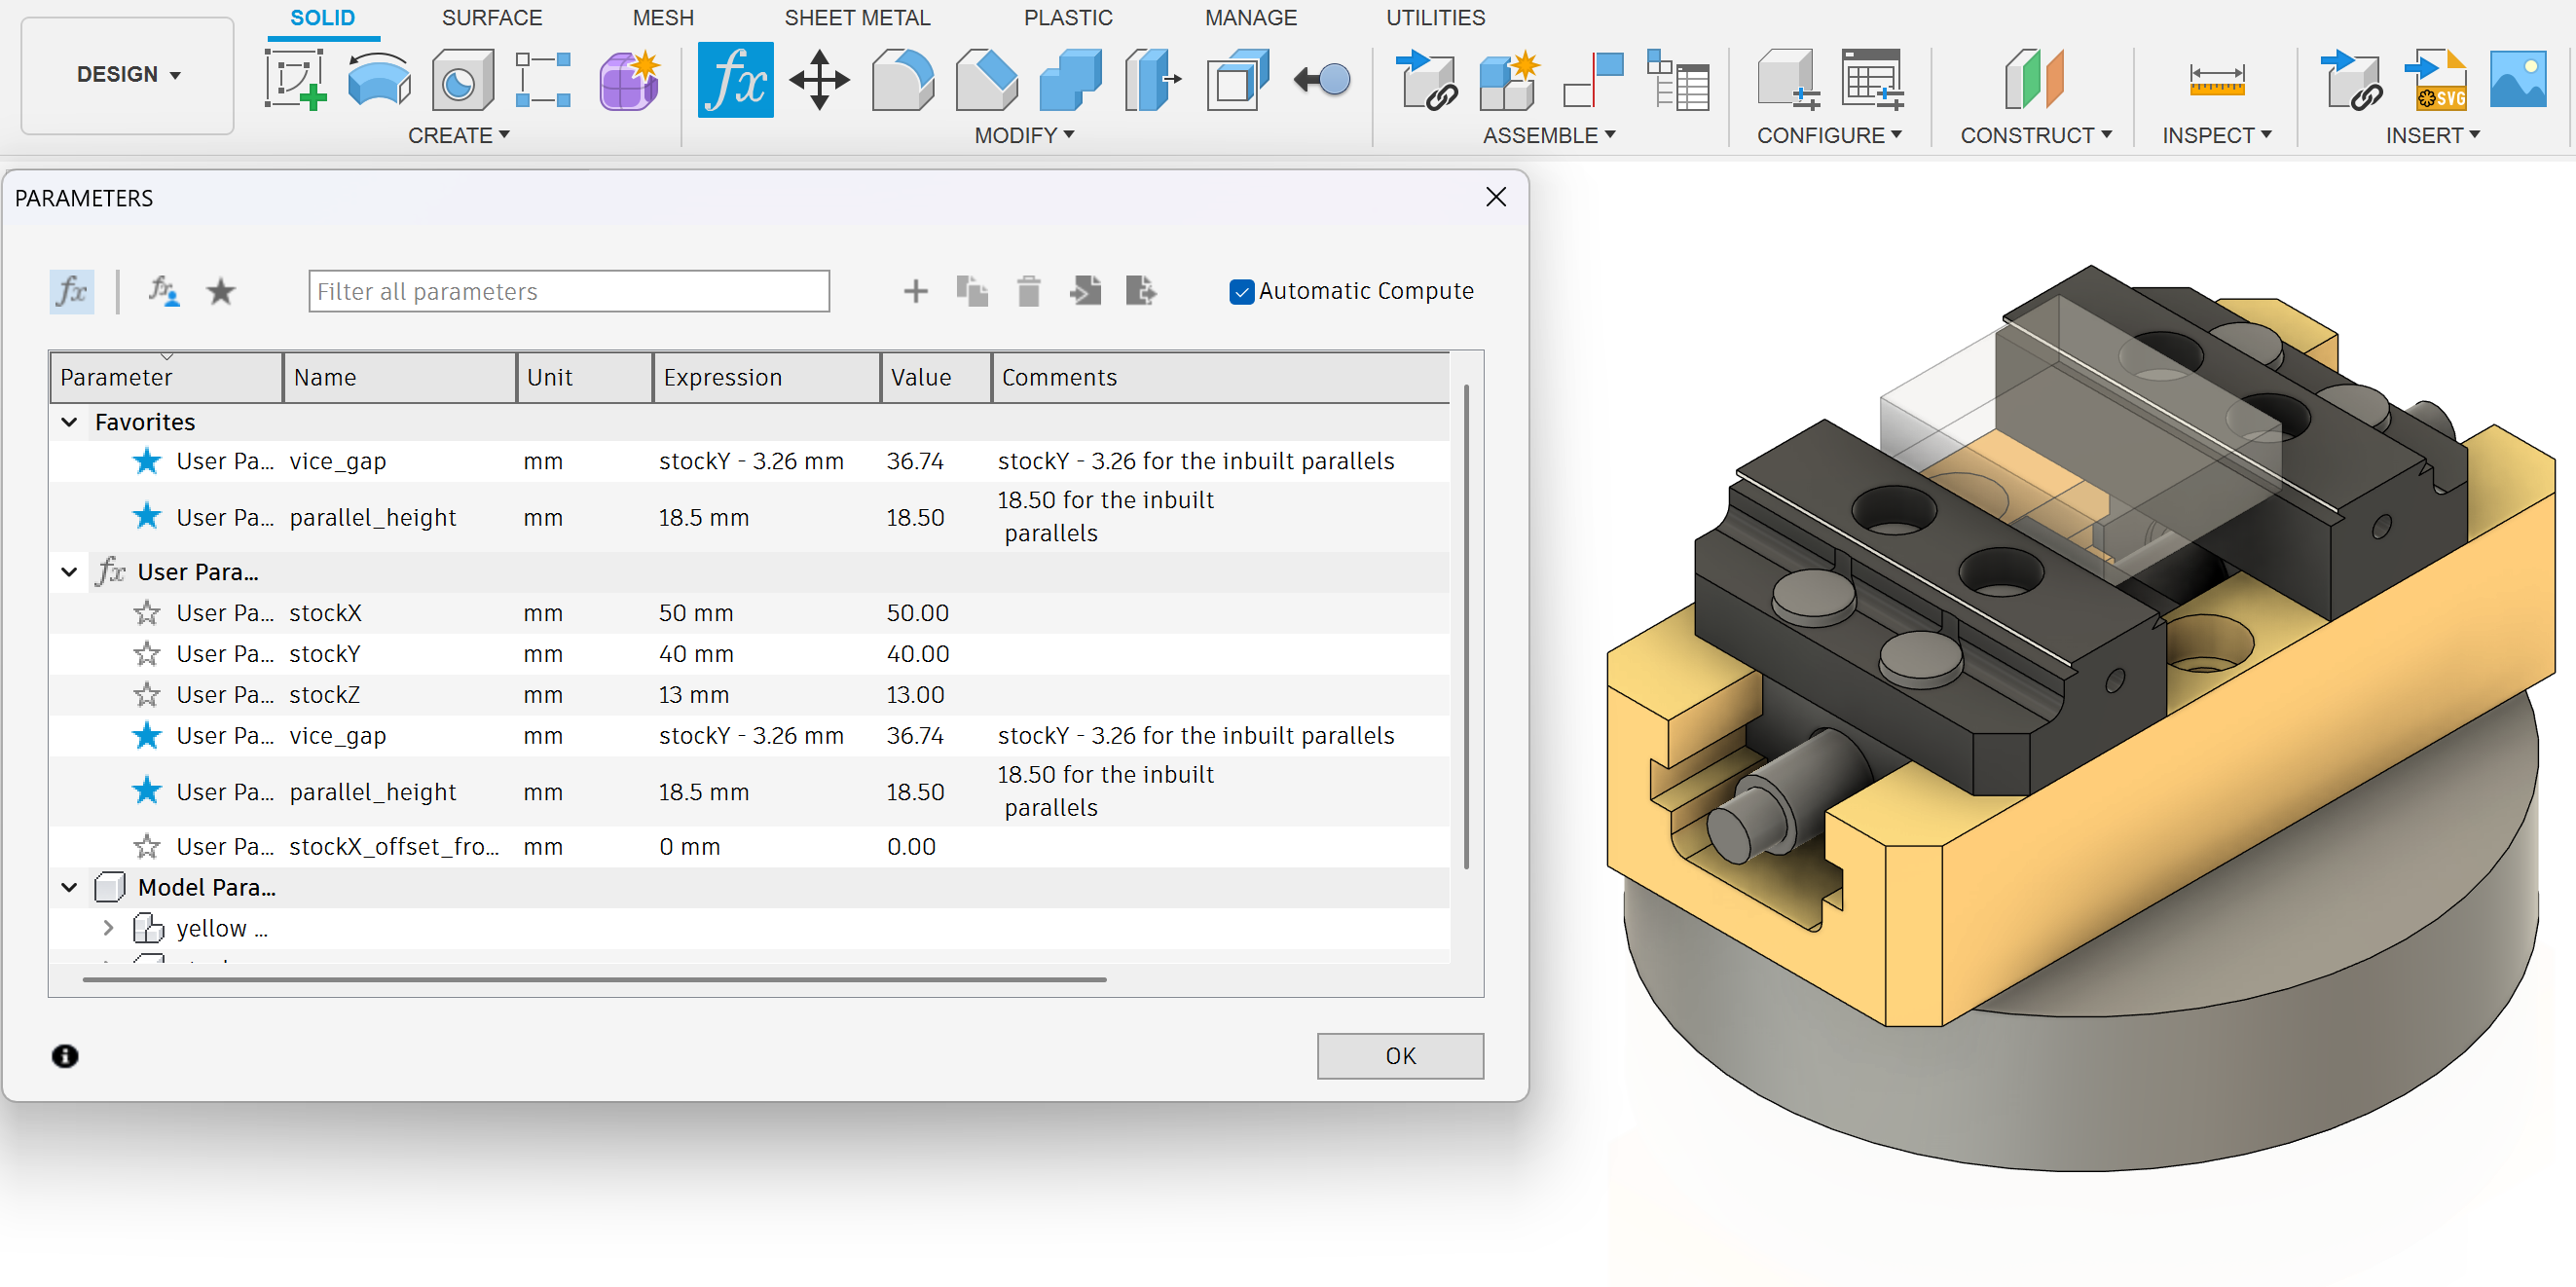Click the add parameter plus icon
Viewport: 2576px width, 1287px height.
tap(914, 292)
